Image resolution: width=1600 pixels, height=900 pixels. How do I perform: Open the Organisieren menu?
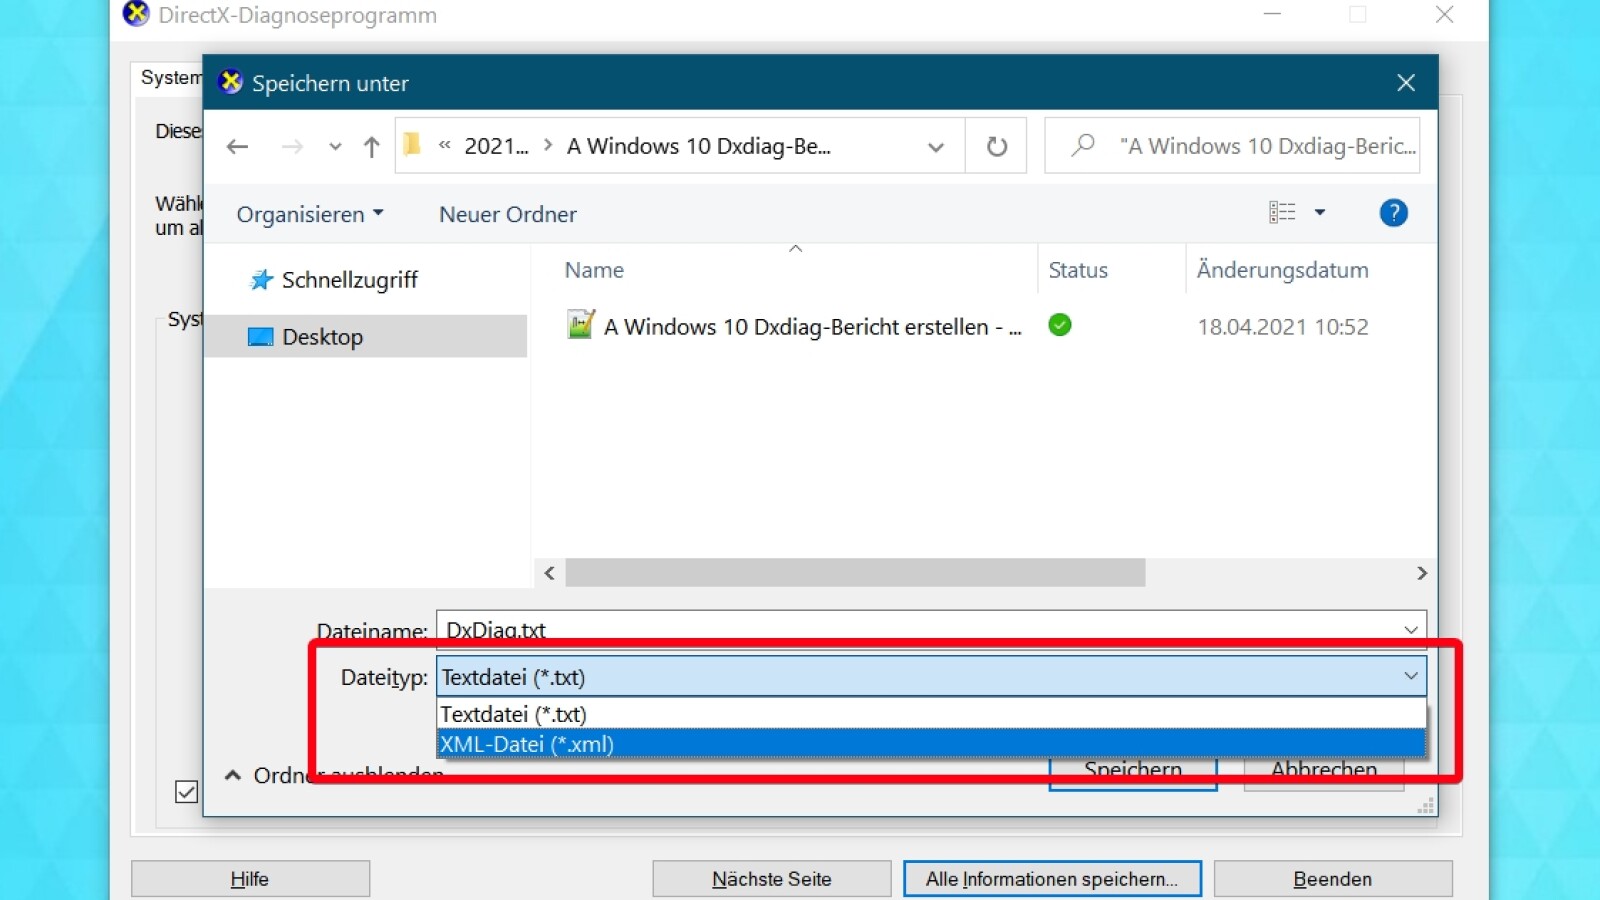(x=310, y=214)
